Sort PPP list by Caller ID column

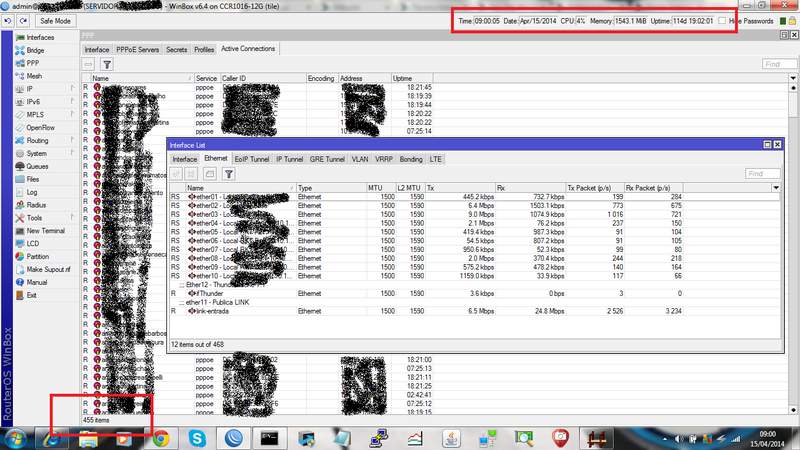click(x=262, y=78)
